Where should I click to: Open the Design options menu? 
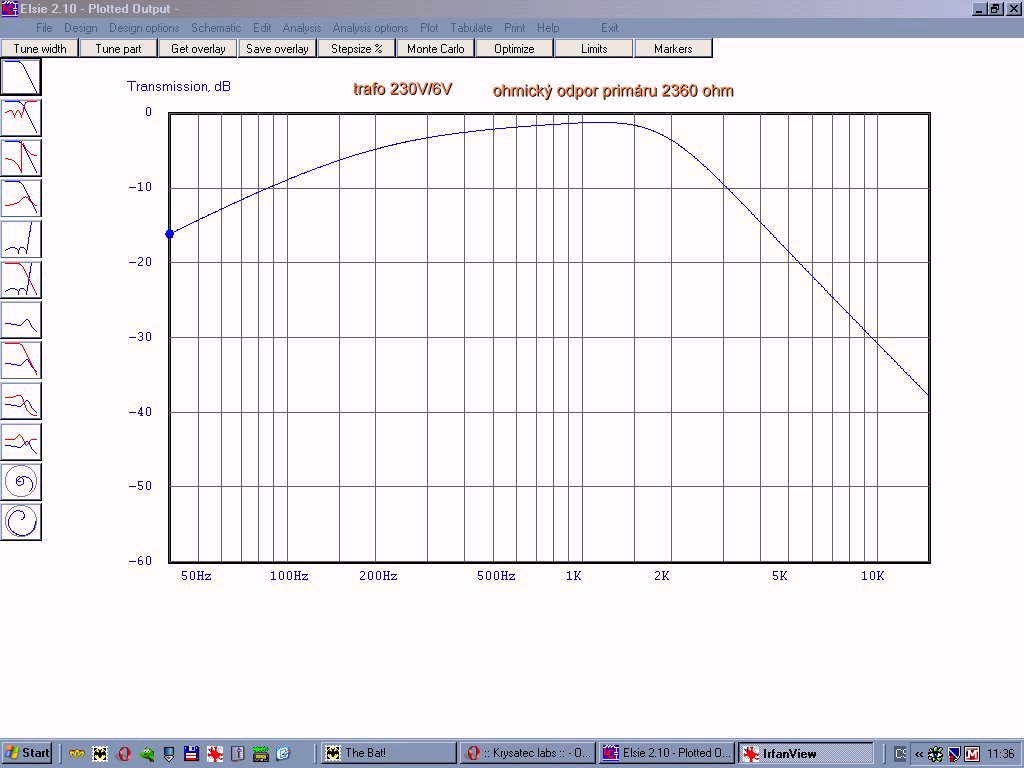[x=144, y=28]
